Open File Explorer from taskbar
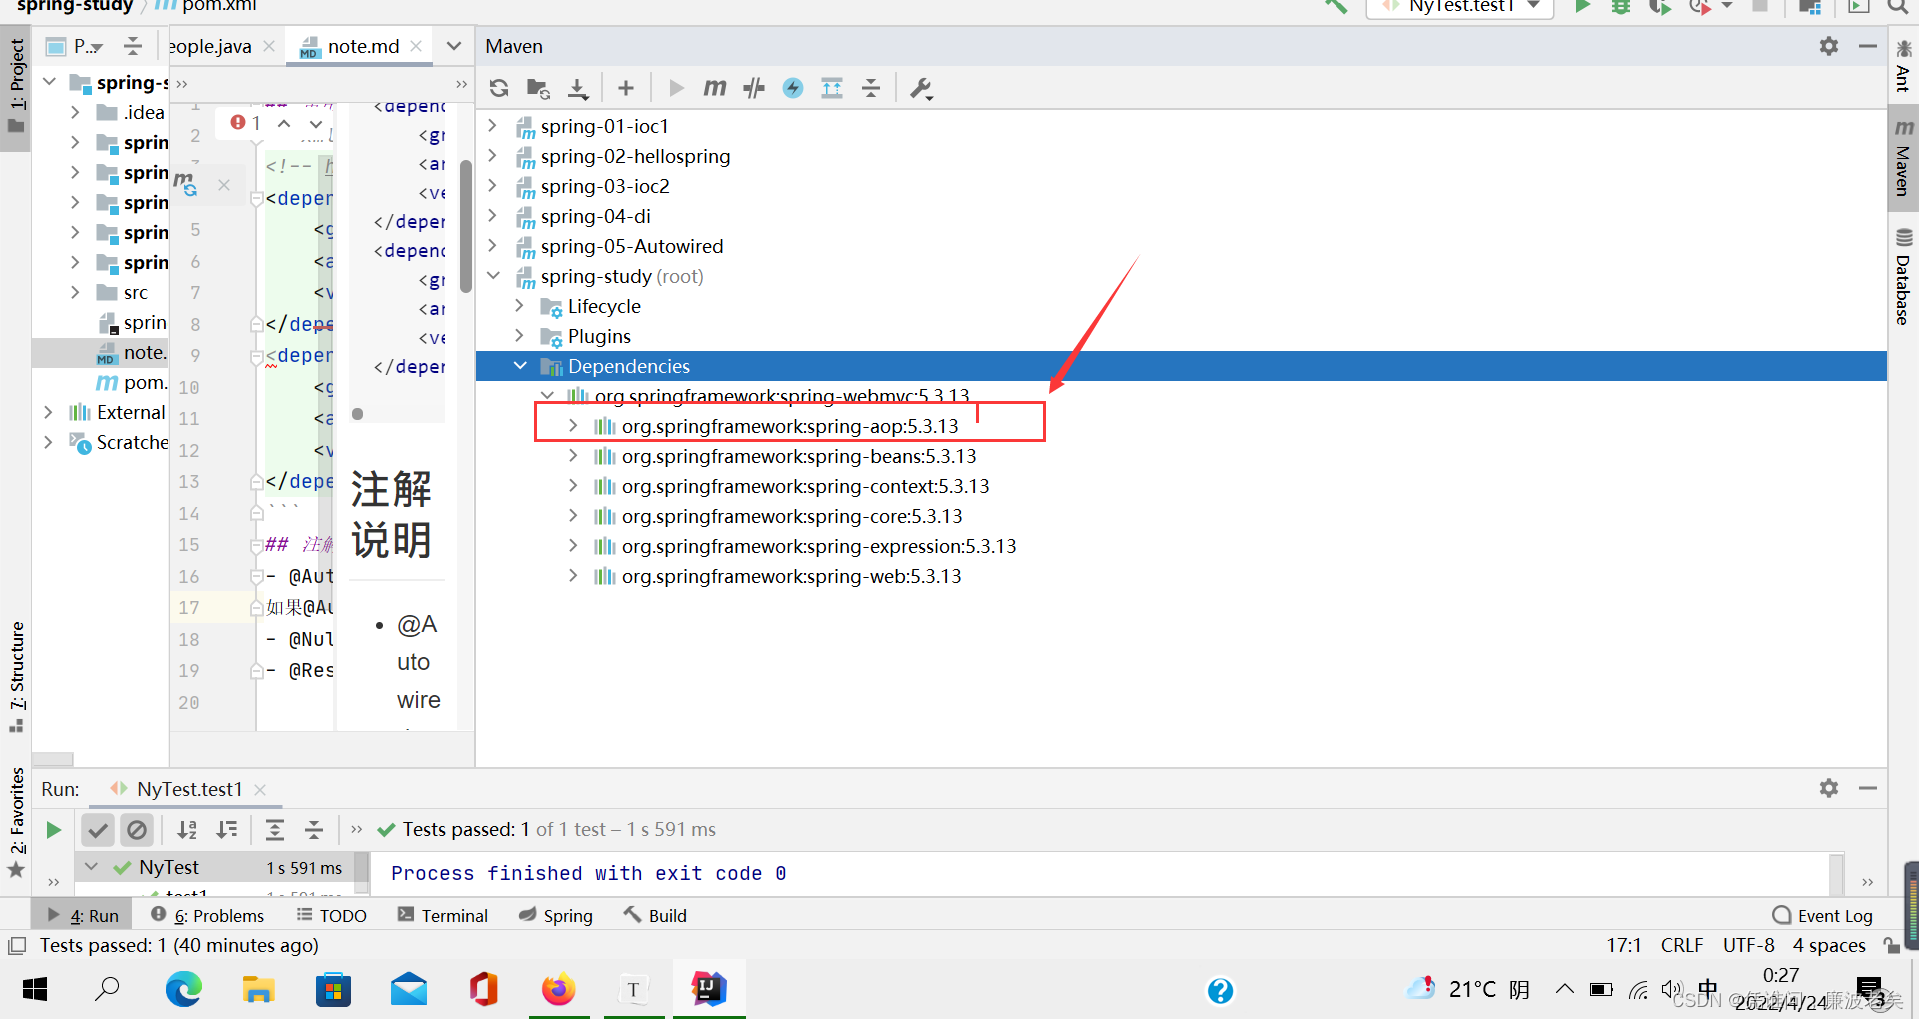 (259, 990)
